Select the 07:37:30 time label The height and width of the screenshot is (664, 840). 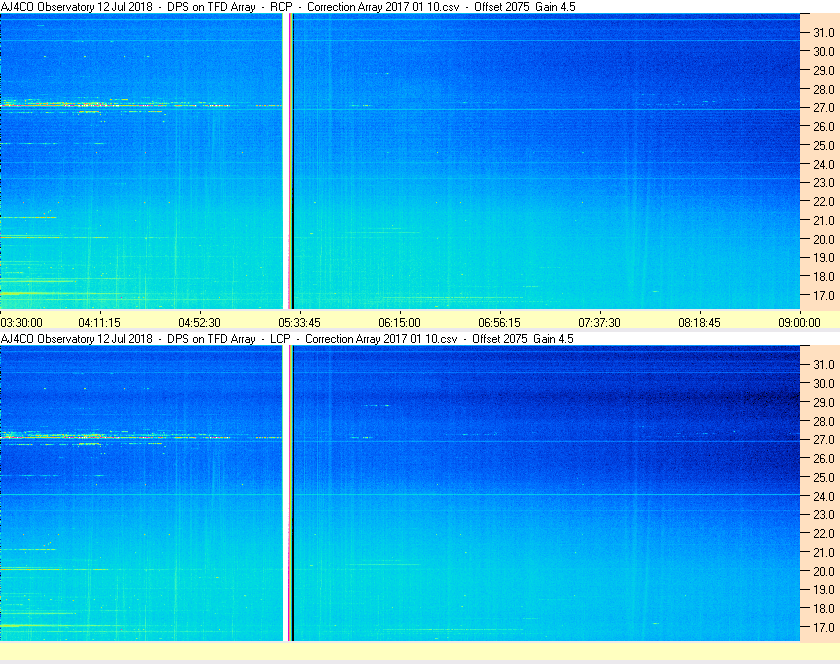coord(599,323)
